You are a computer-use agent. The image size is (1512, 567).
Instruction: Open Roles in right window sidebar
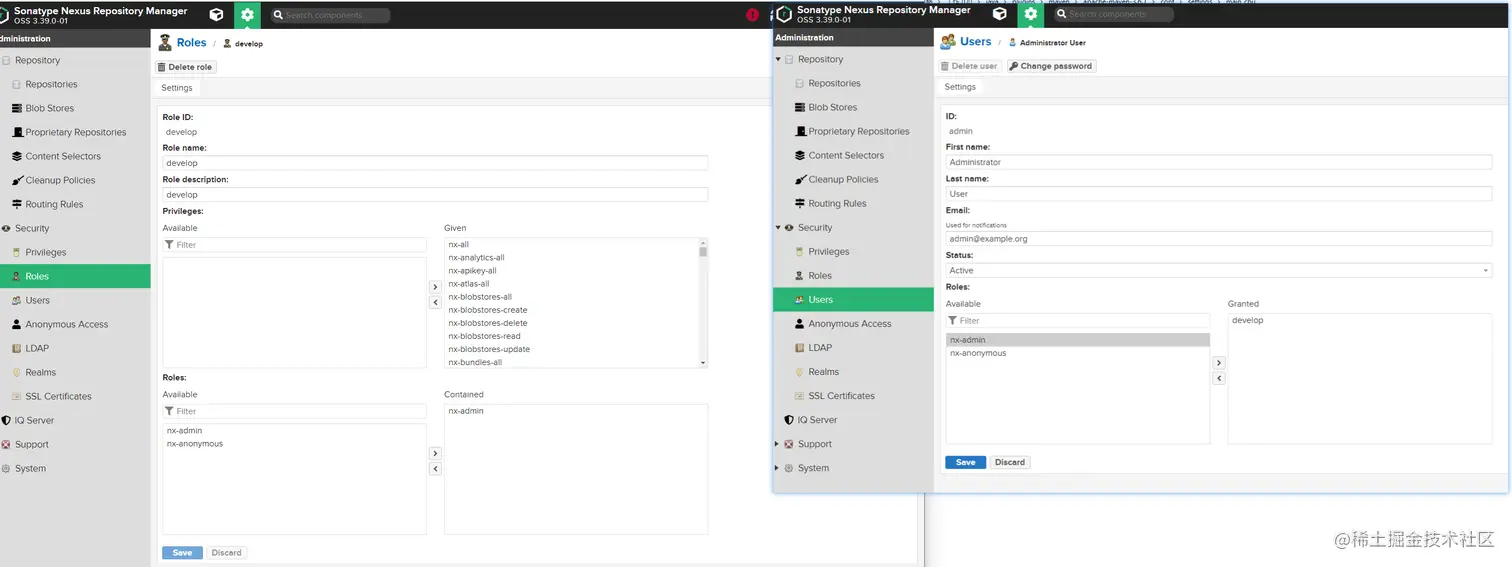pos(820,275)
